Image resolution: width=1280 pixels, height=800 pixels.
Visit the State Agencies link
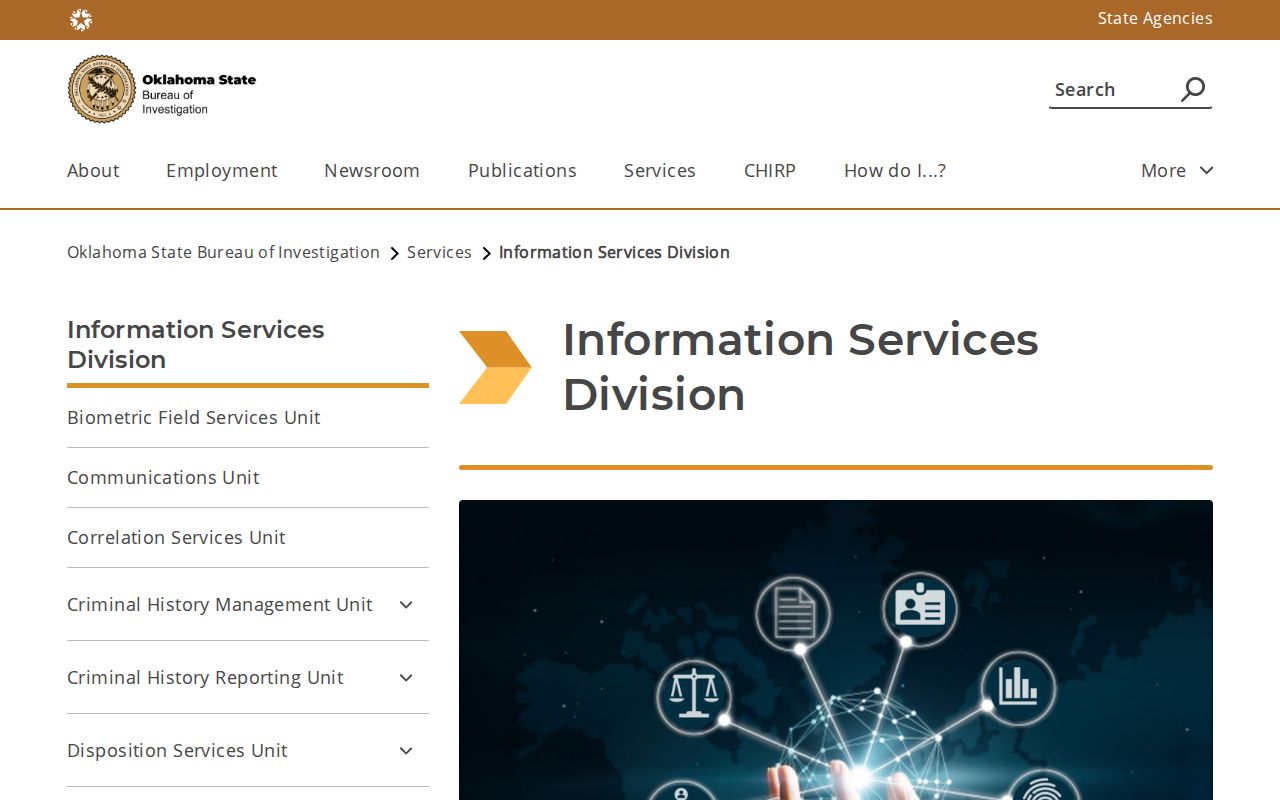[1155, 18]
